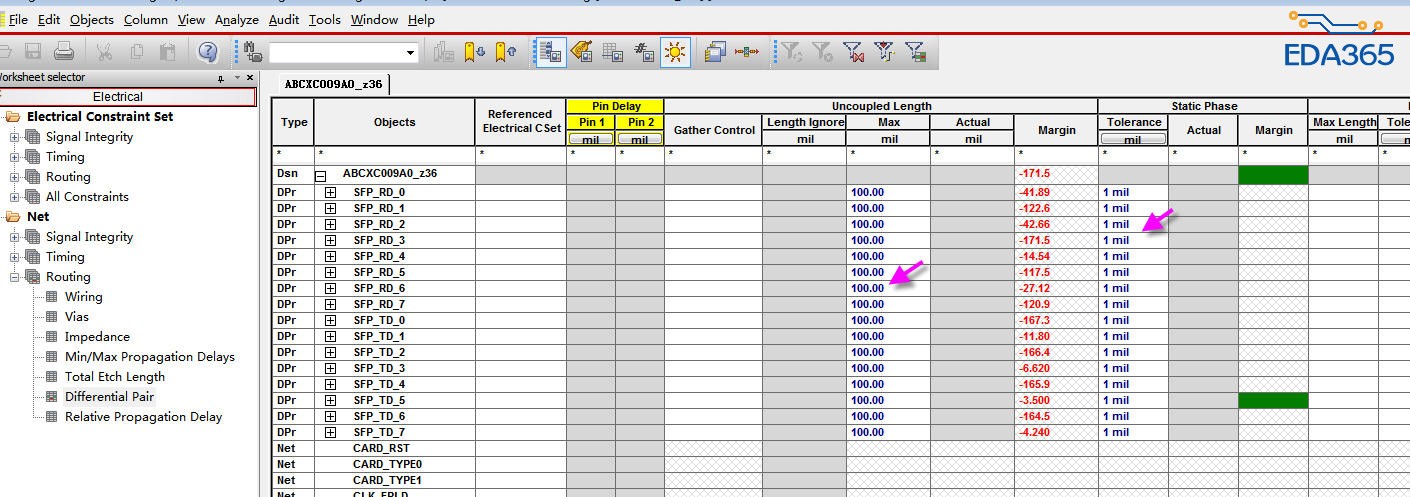Expand Signal Integrity under Electrical Constraint Set
The height and width of the screenshot is (497, 1410).
click(x=15, y=137)
